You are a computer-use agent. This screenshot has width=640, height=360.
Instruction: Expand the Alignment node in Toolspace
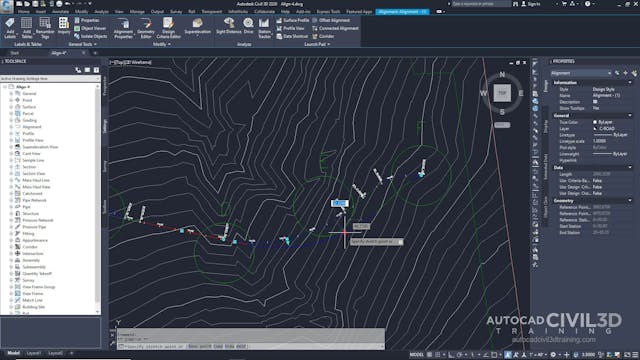[x=11, y=127]
